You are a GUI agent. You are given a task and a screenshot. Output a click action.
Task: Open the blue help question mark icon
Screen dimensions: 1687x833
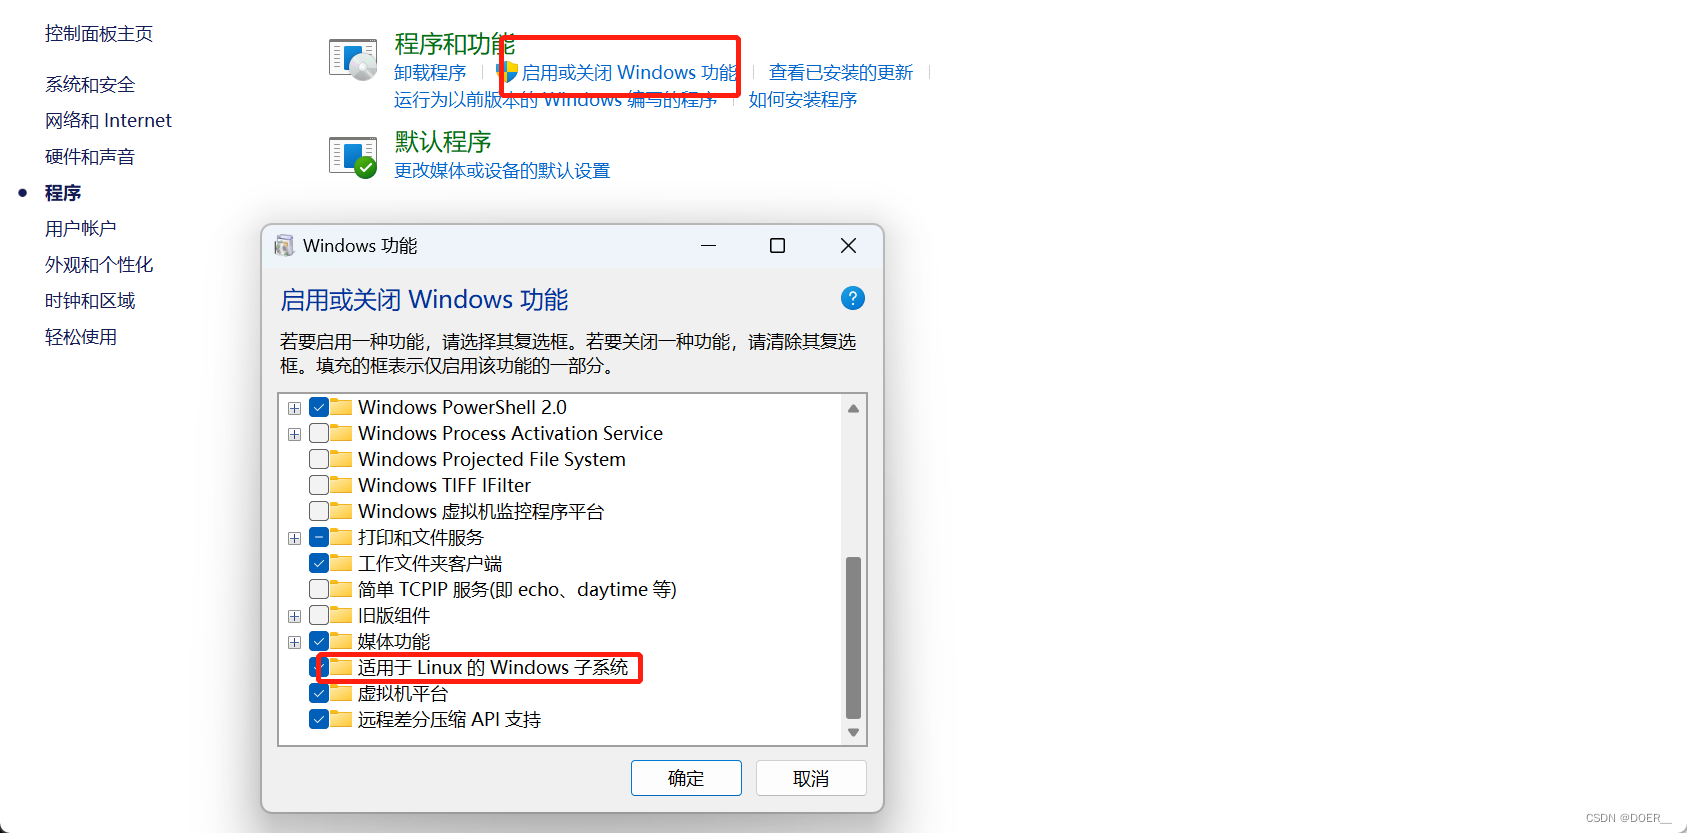point(853,298)
